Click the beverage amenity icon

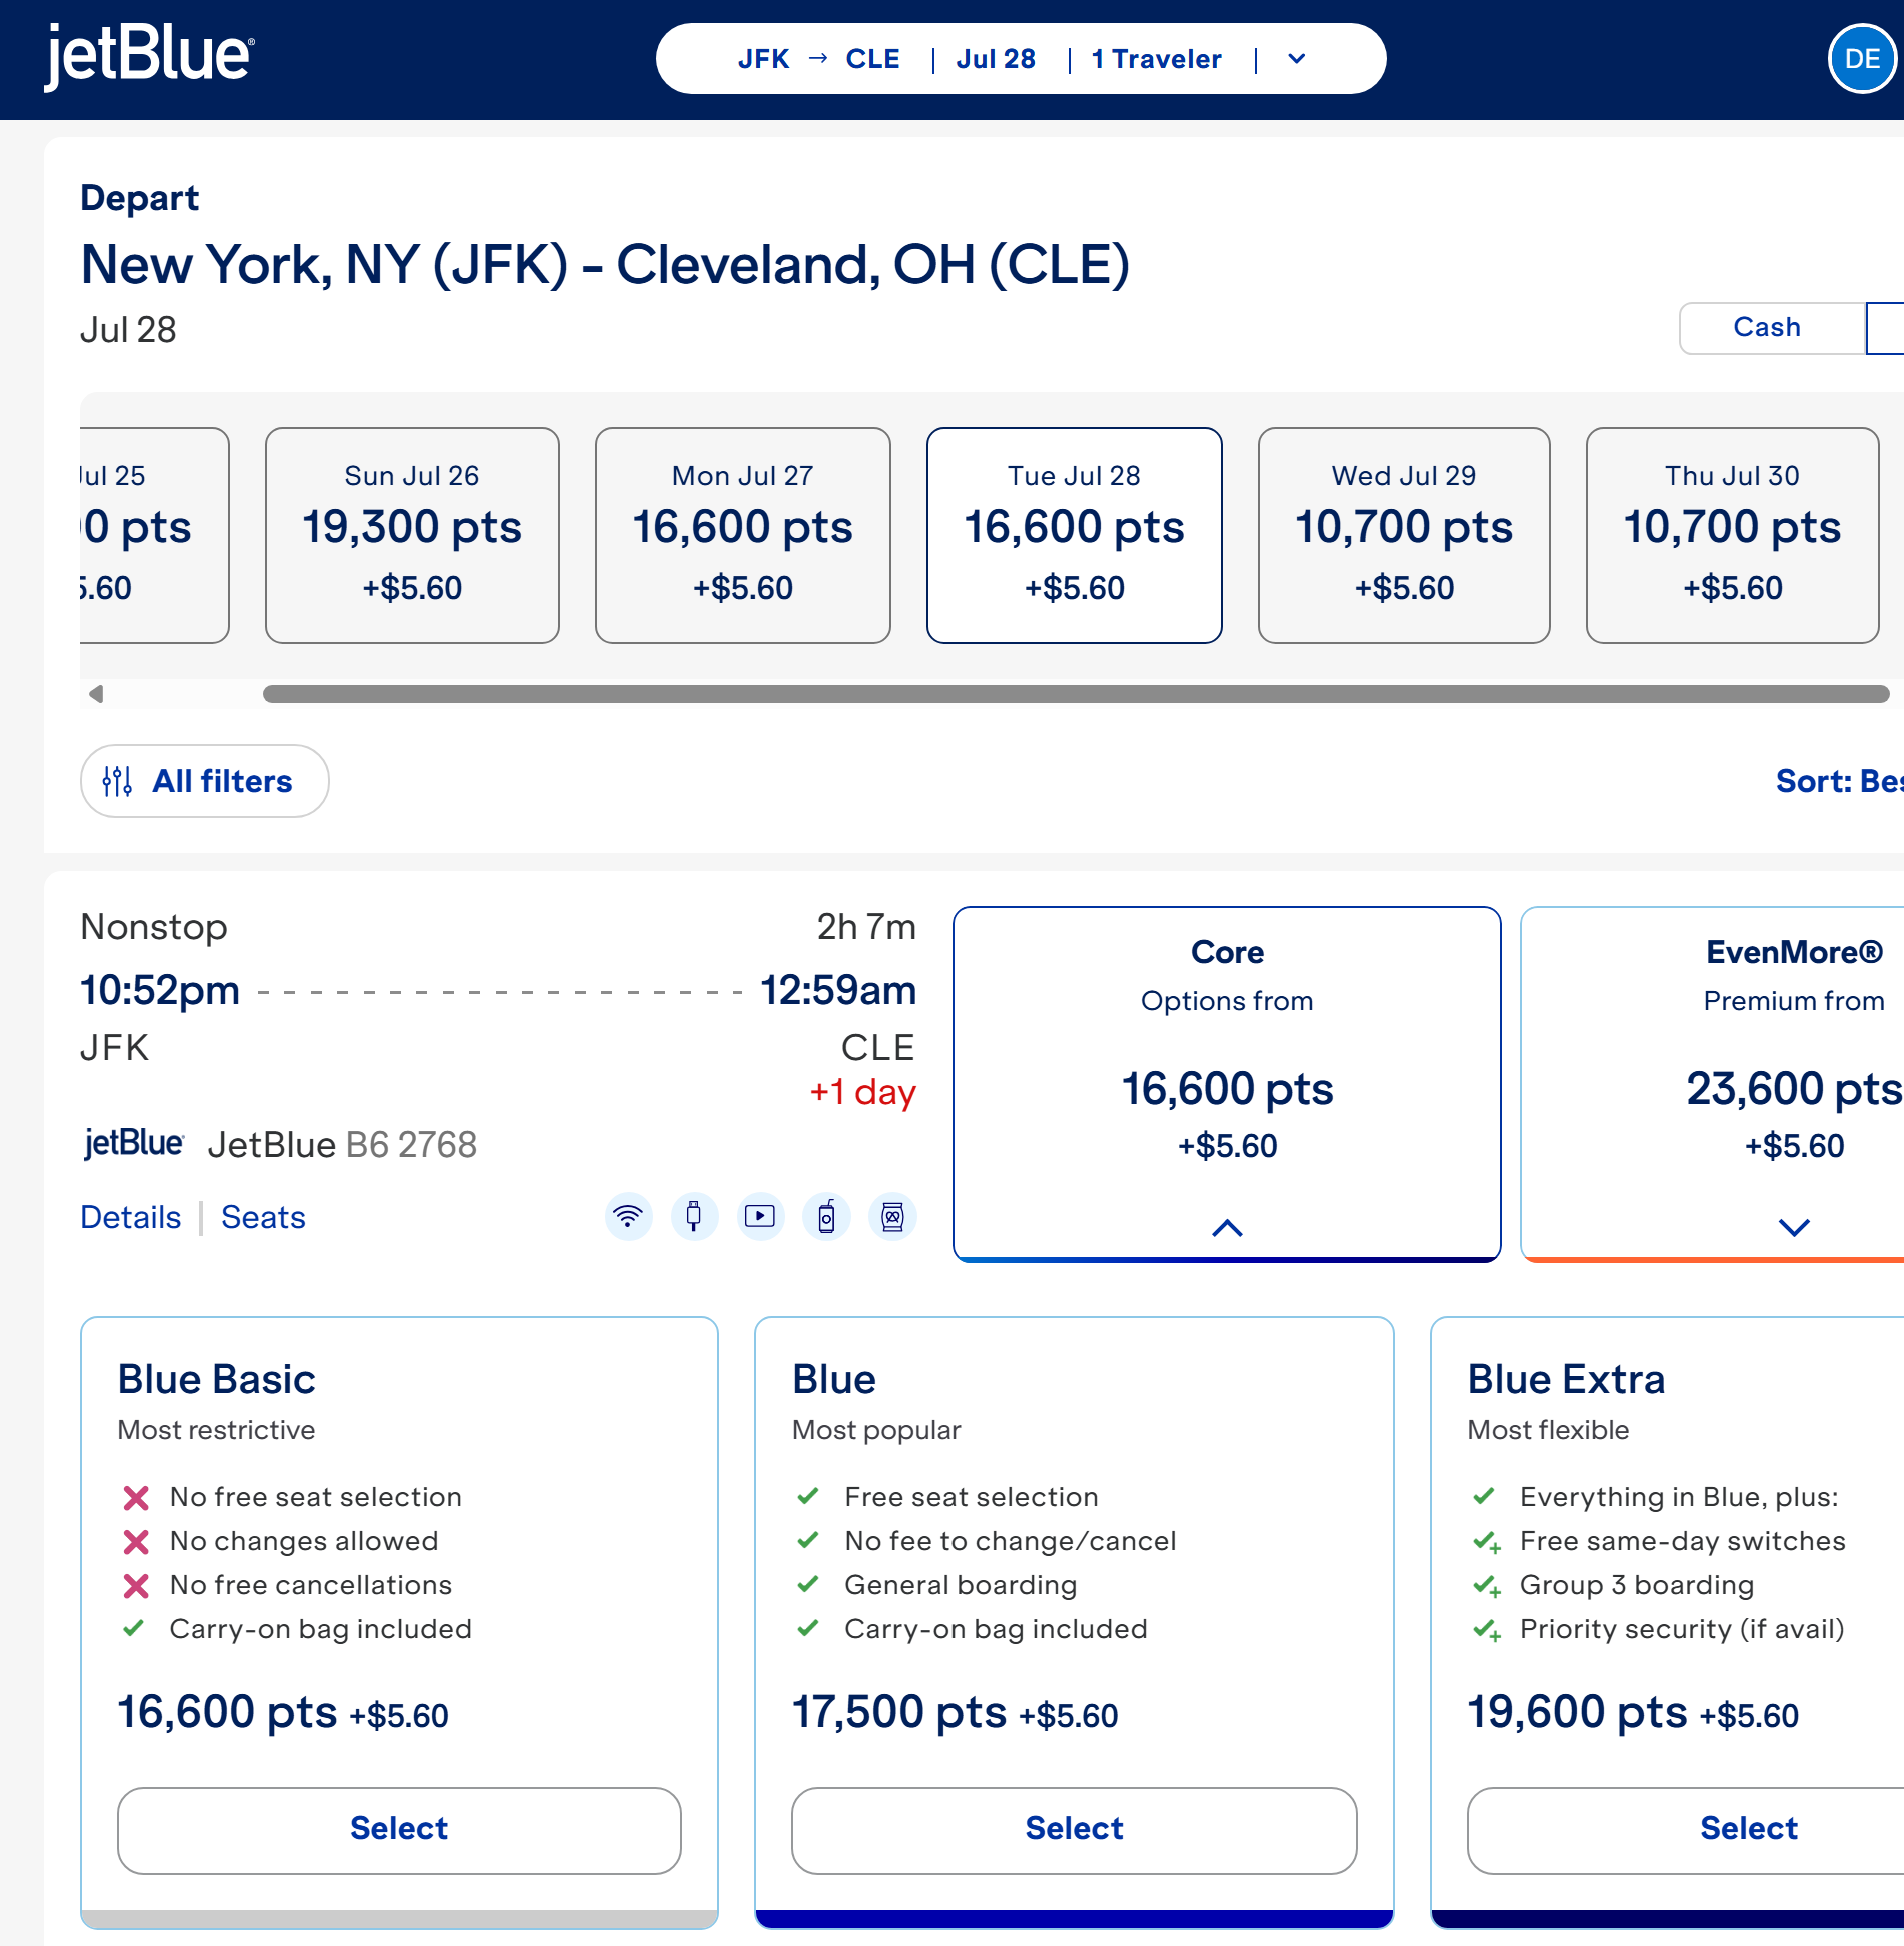tap(826, 1216)
